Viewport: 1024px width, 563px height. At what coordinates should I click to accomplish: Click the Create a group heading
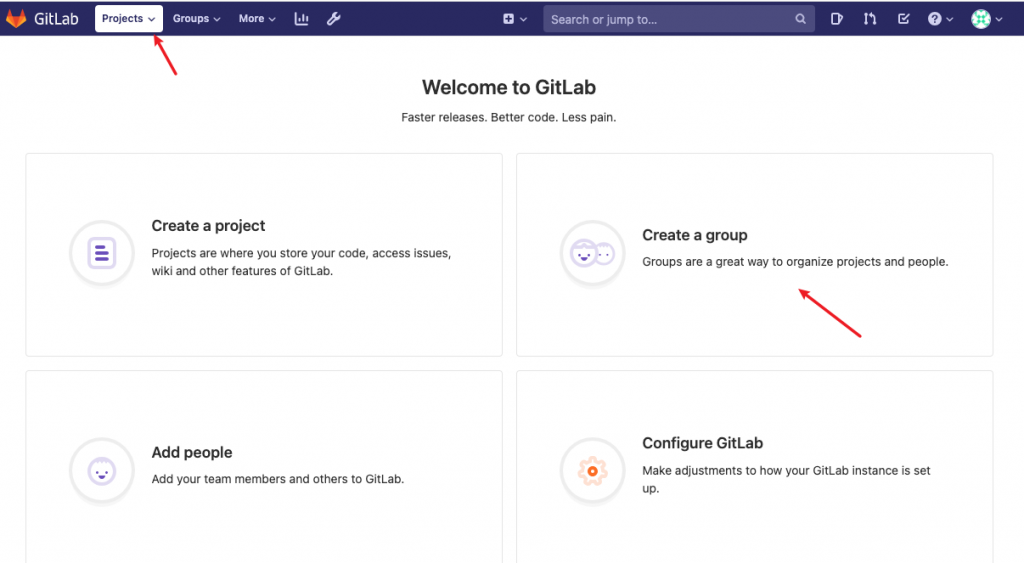pyautogui.click(x=695, y=235)
